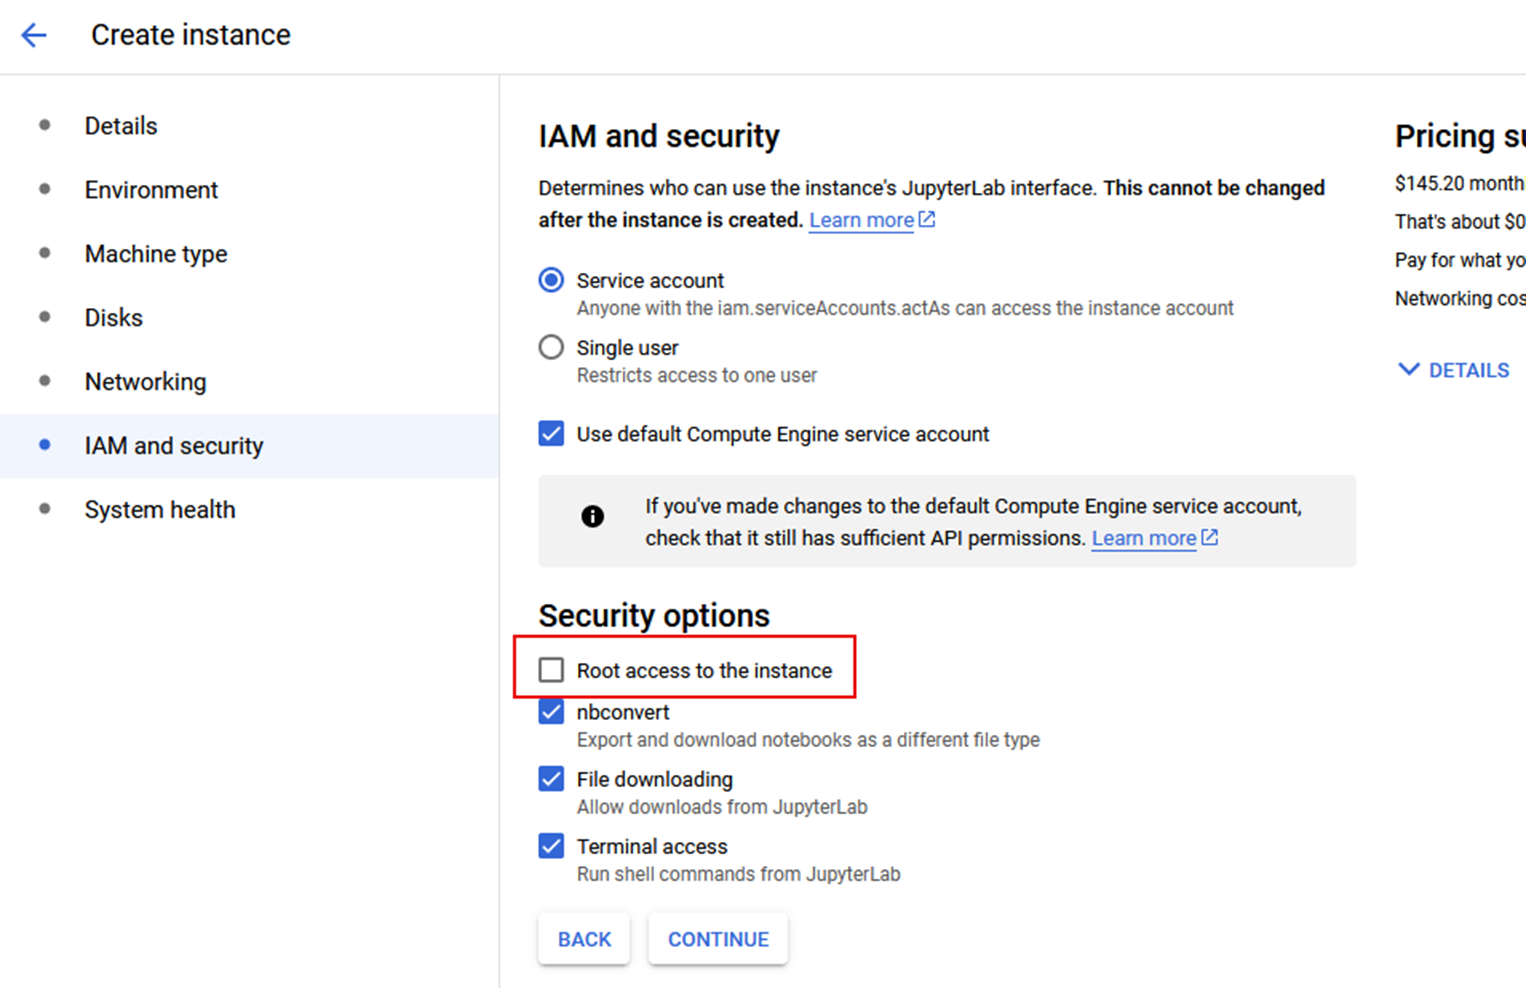Click the CONTINUE button

[717, 938]
